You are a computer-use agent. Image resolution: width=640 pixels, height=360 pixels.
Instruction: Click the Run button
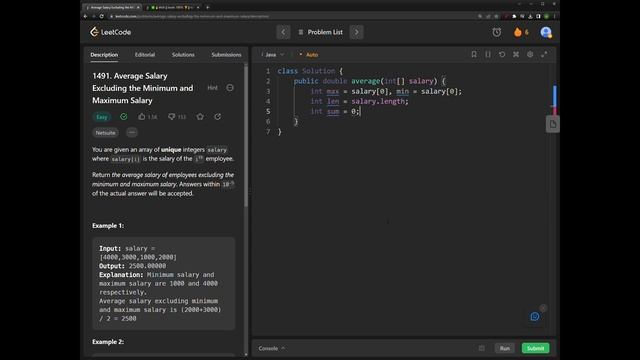tap(504, 348)
